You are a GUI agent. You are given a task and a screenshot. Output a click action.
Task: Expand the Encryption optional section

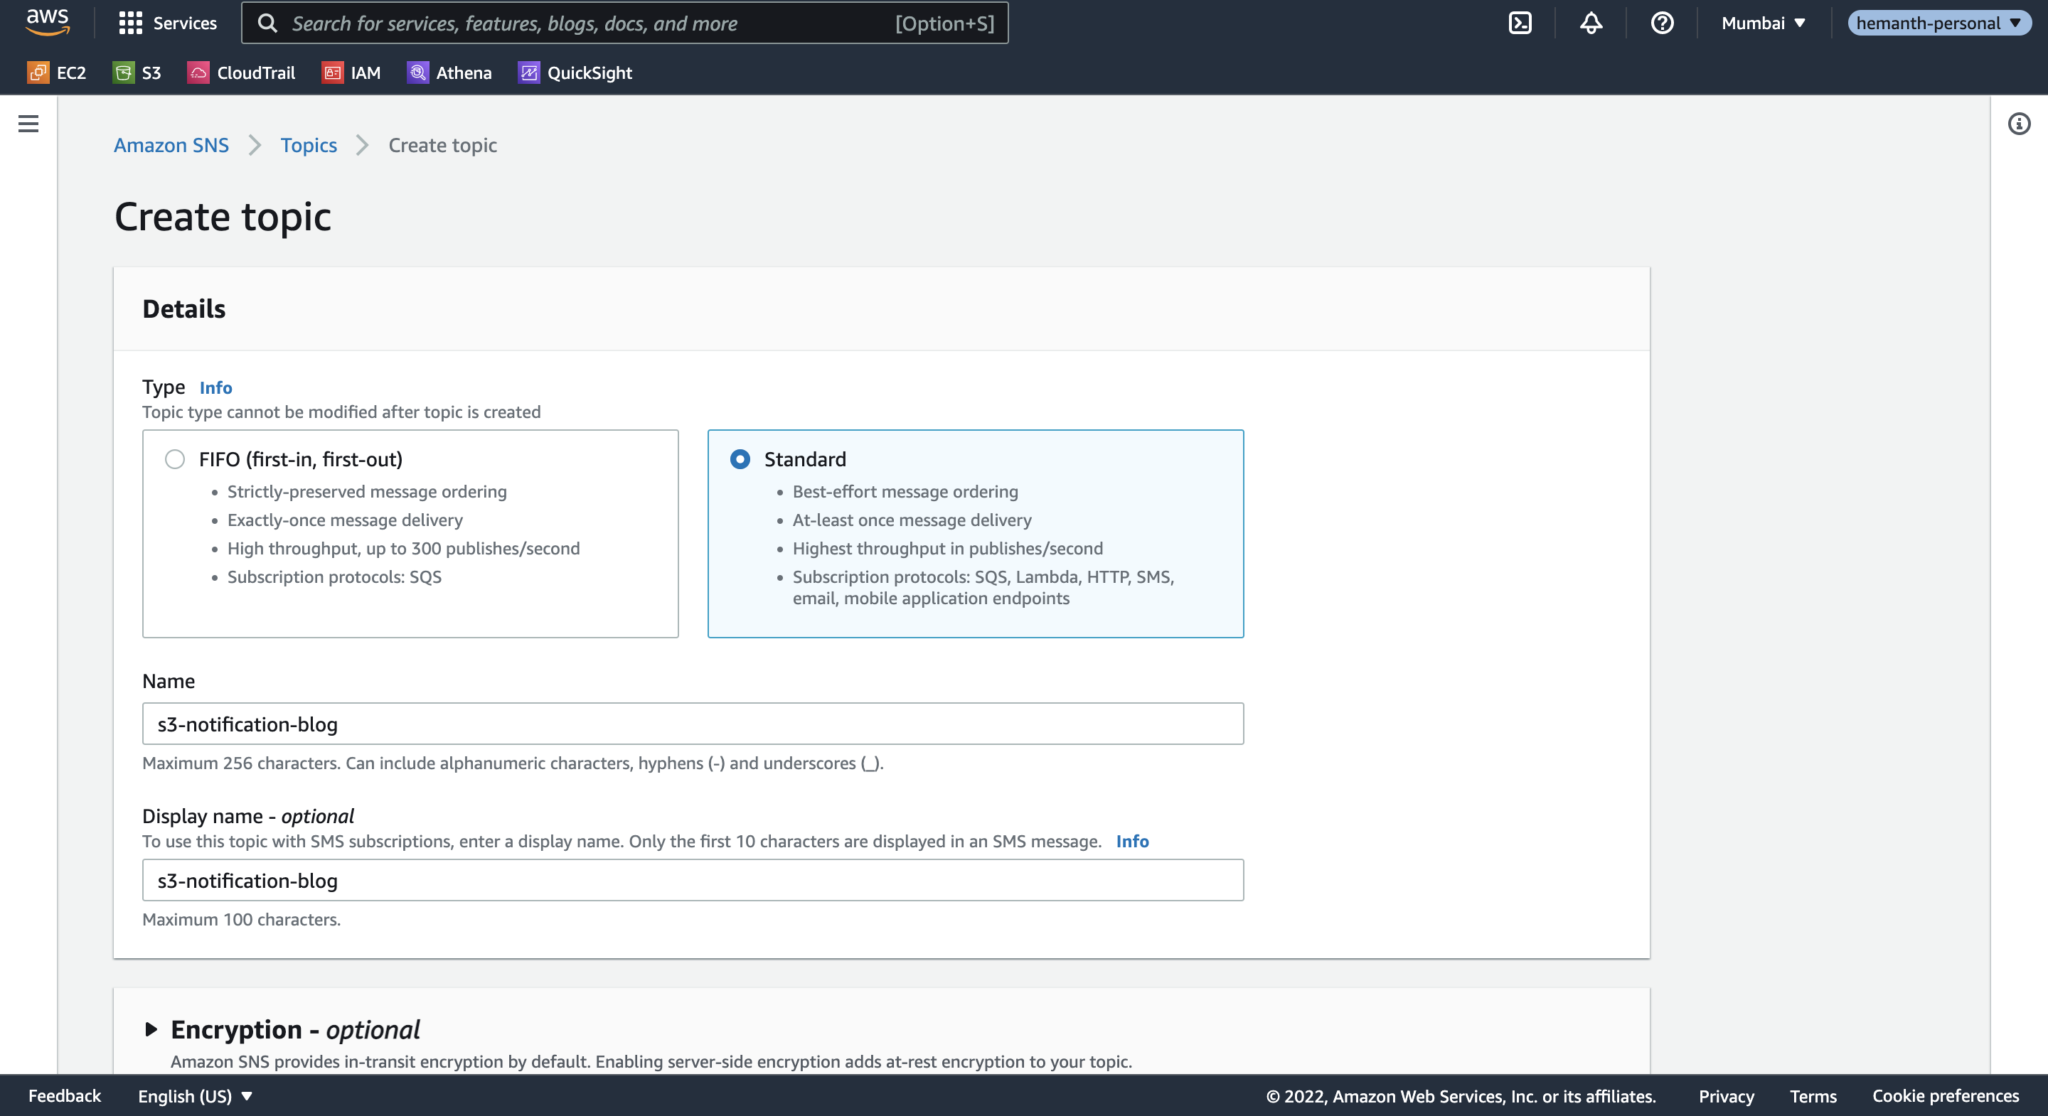(152, 1029)
